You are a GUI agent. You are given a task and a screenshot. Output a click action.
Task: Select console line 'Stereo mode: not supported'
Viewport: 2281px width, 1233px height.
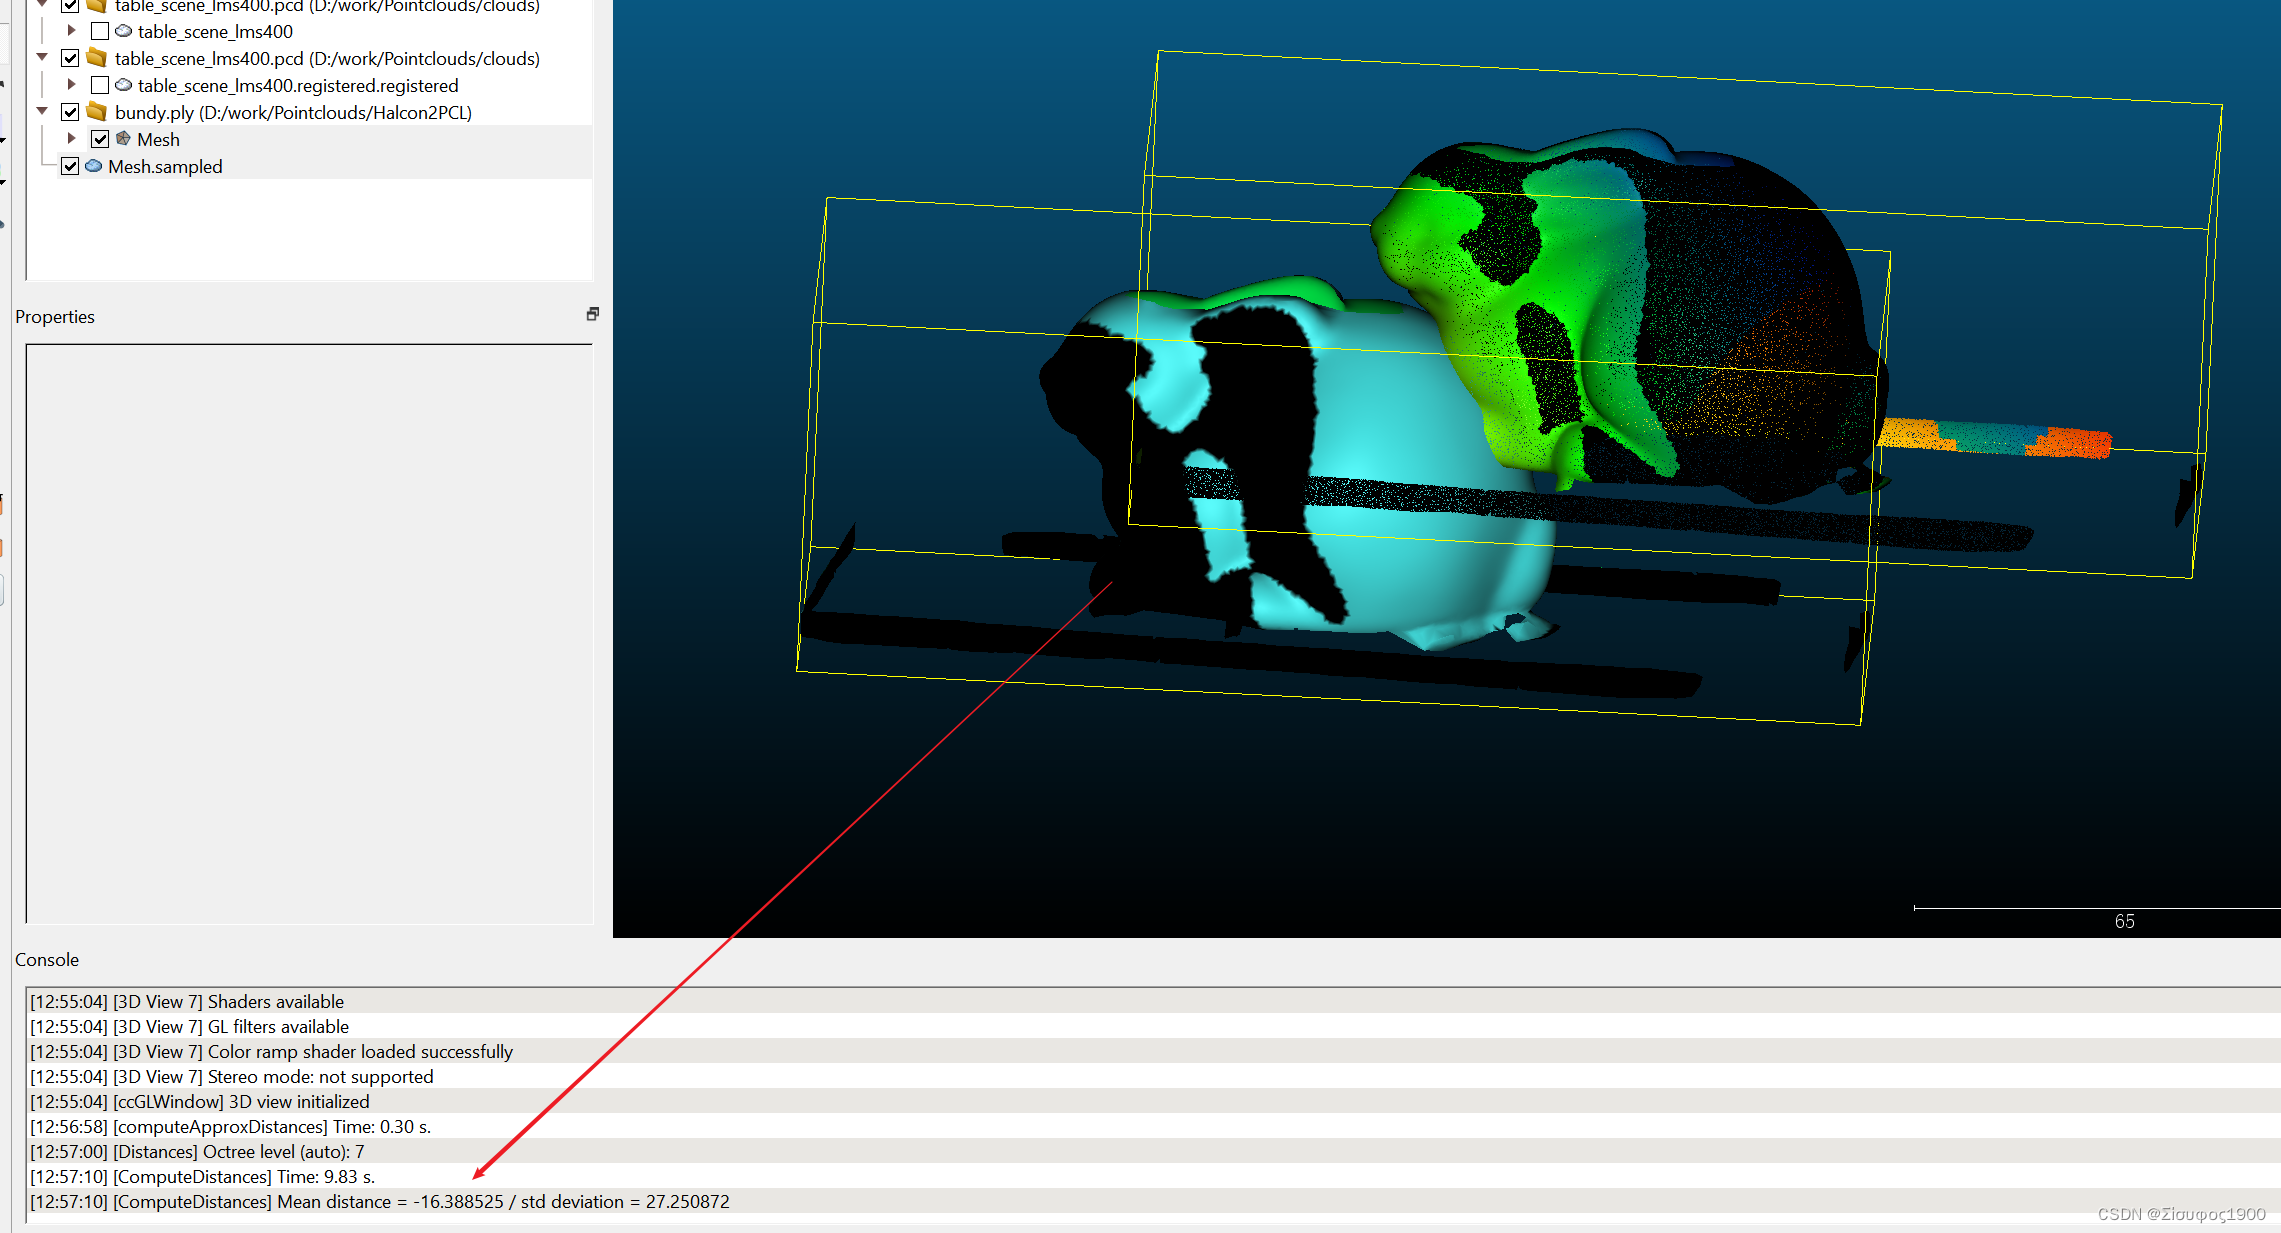click(1155, 1076)
